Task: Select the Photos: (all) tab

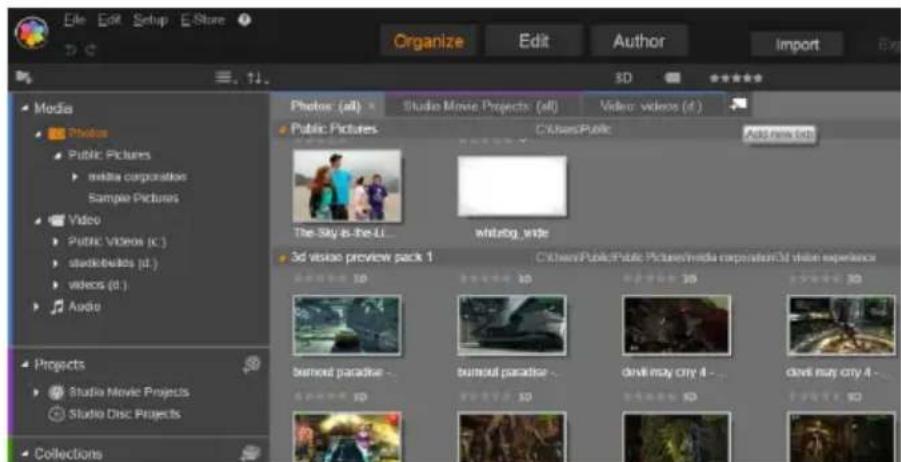Action: (x=326, y=106)
